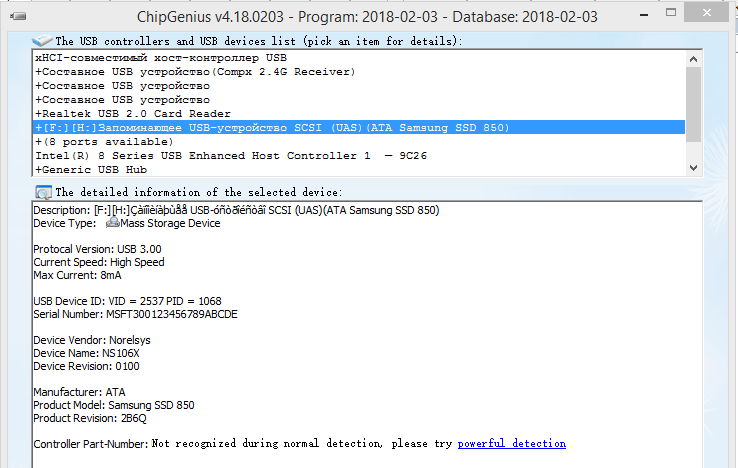The image size is (738, 468).
Task: Click the USB Device ID VID PID line
Action: [x=127, y=301]
